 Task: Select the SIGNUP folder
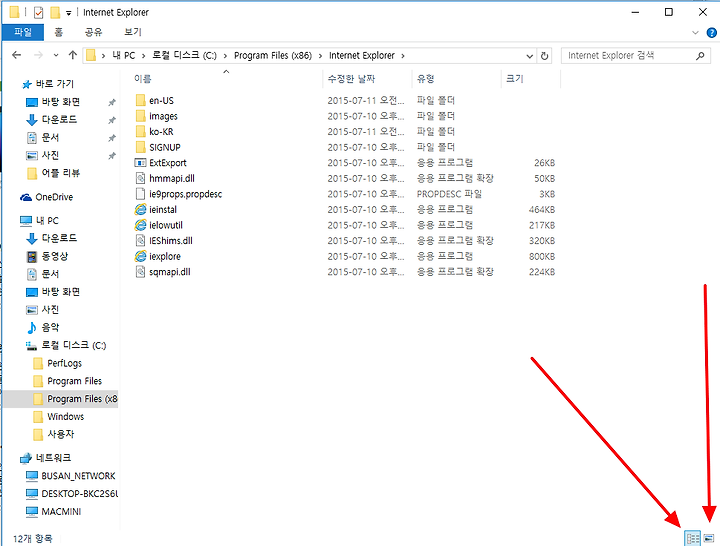pos(164,147)
